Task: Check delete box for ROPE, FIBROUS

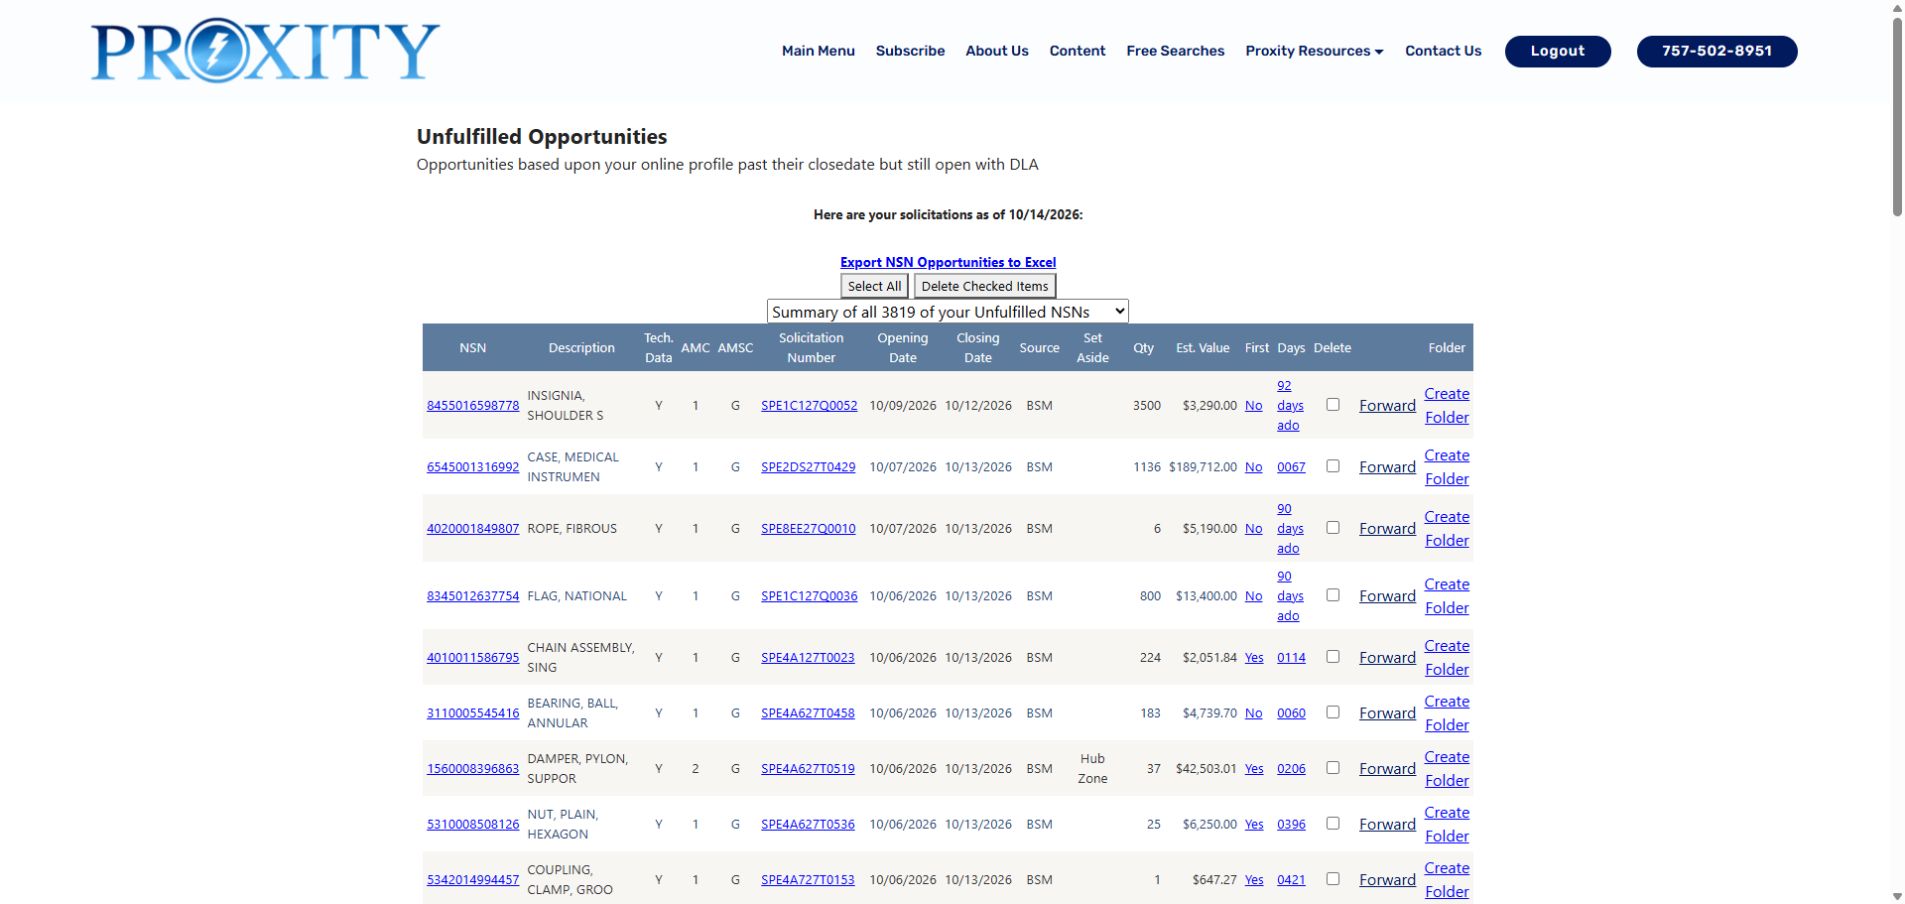Action: (x=1333, y=528)
